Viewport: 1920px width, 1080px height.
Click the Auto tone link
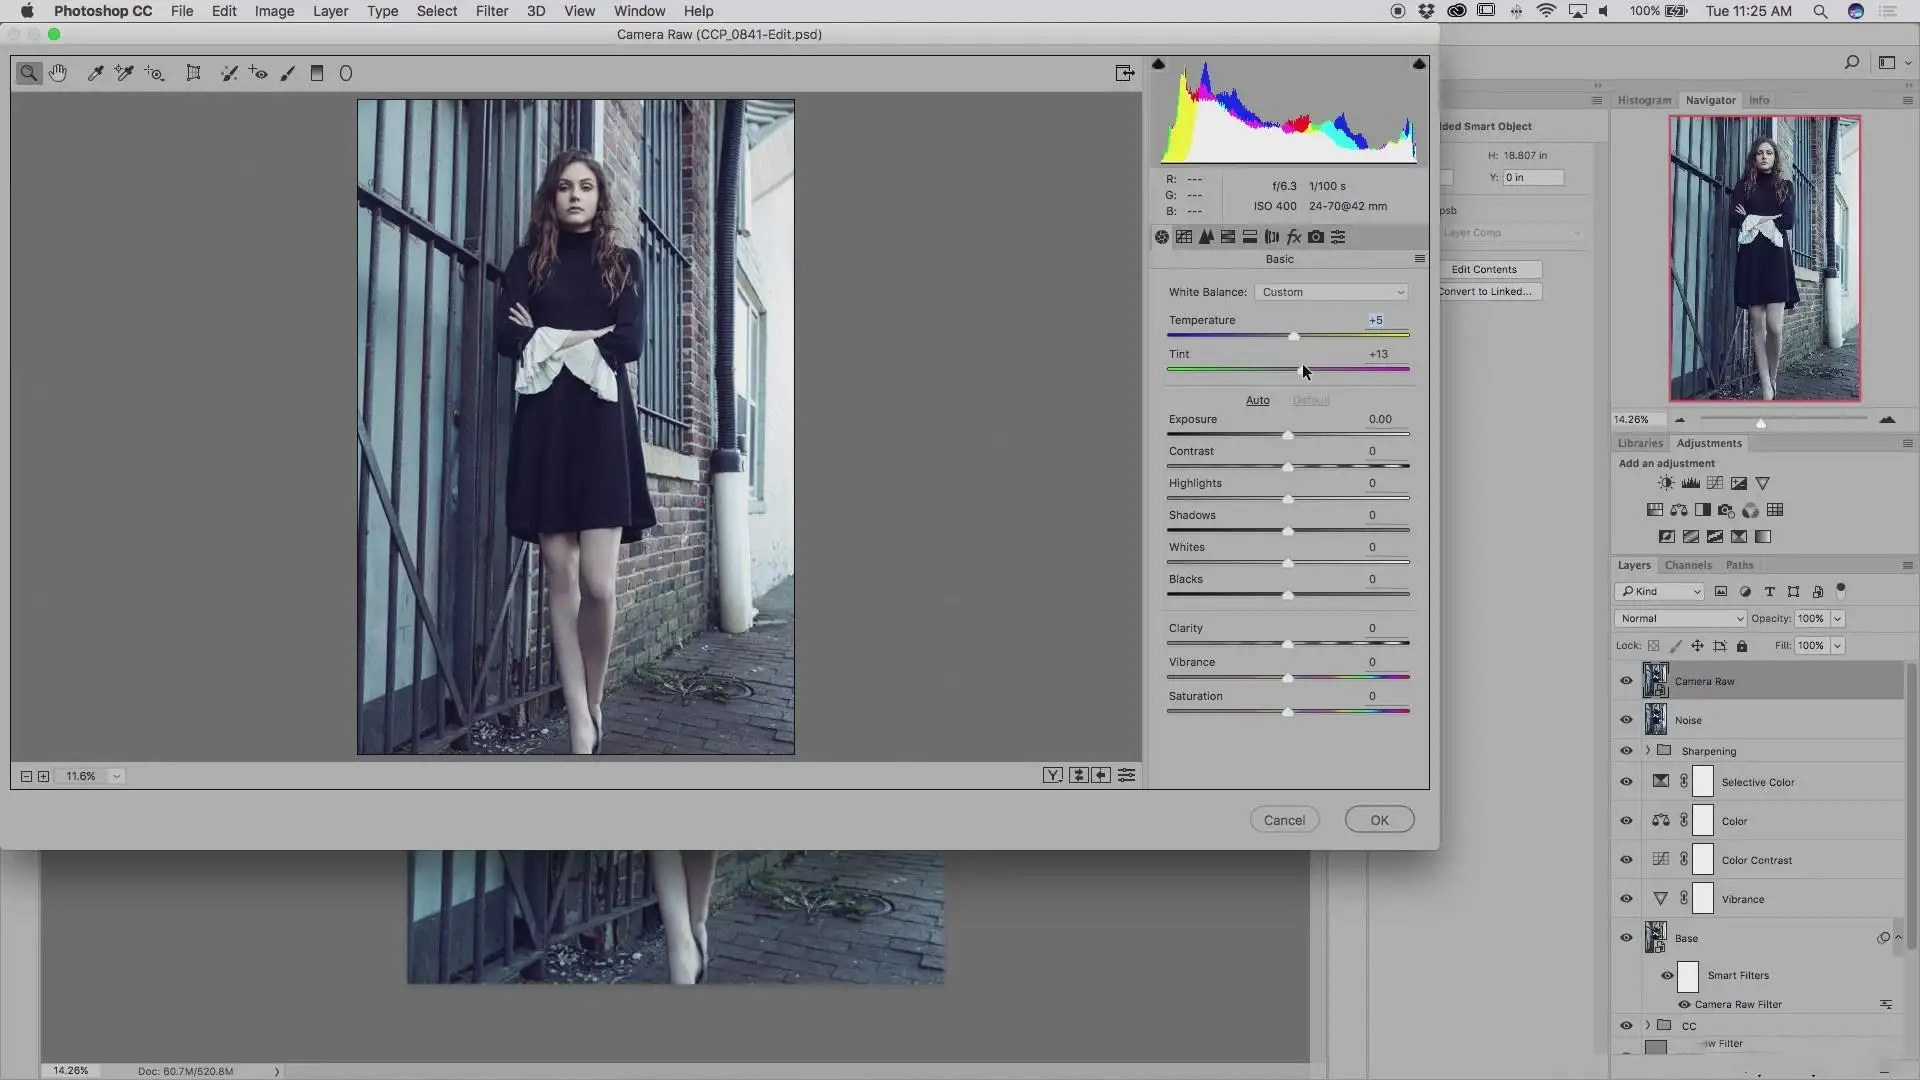coord(1257,400)
